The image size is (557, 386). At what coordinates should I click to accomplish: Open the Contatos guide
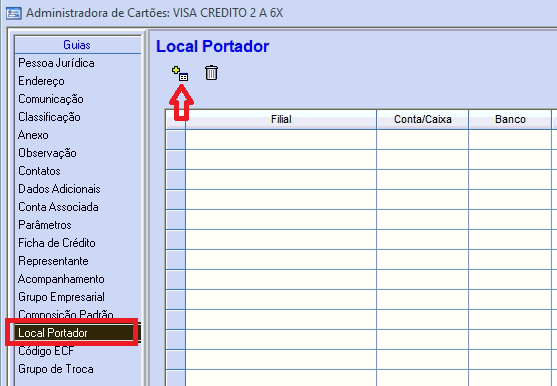[39, 171]
